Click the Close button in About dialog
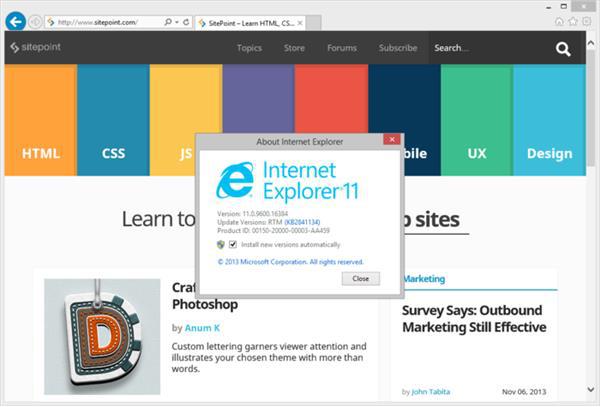This screenshot has width=600, height=407. [361, 278]
